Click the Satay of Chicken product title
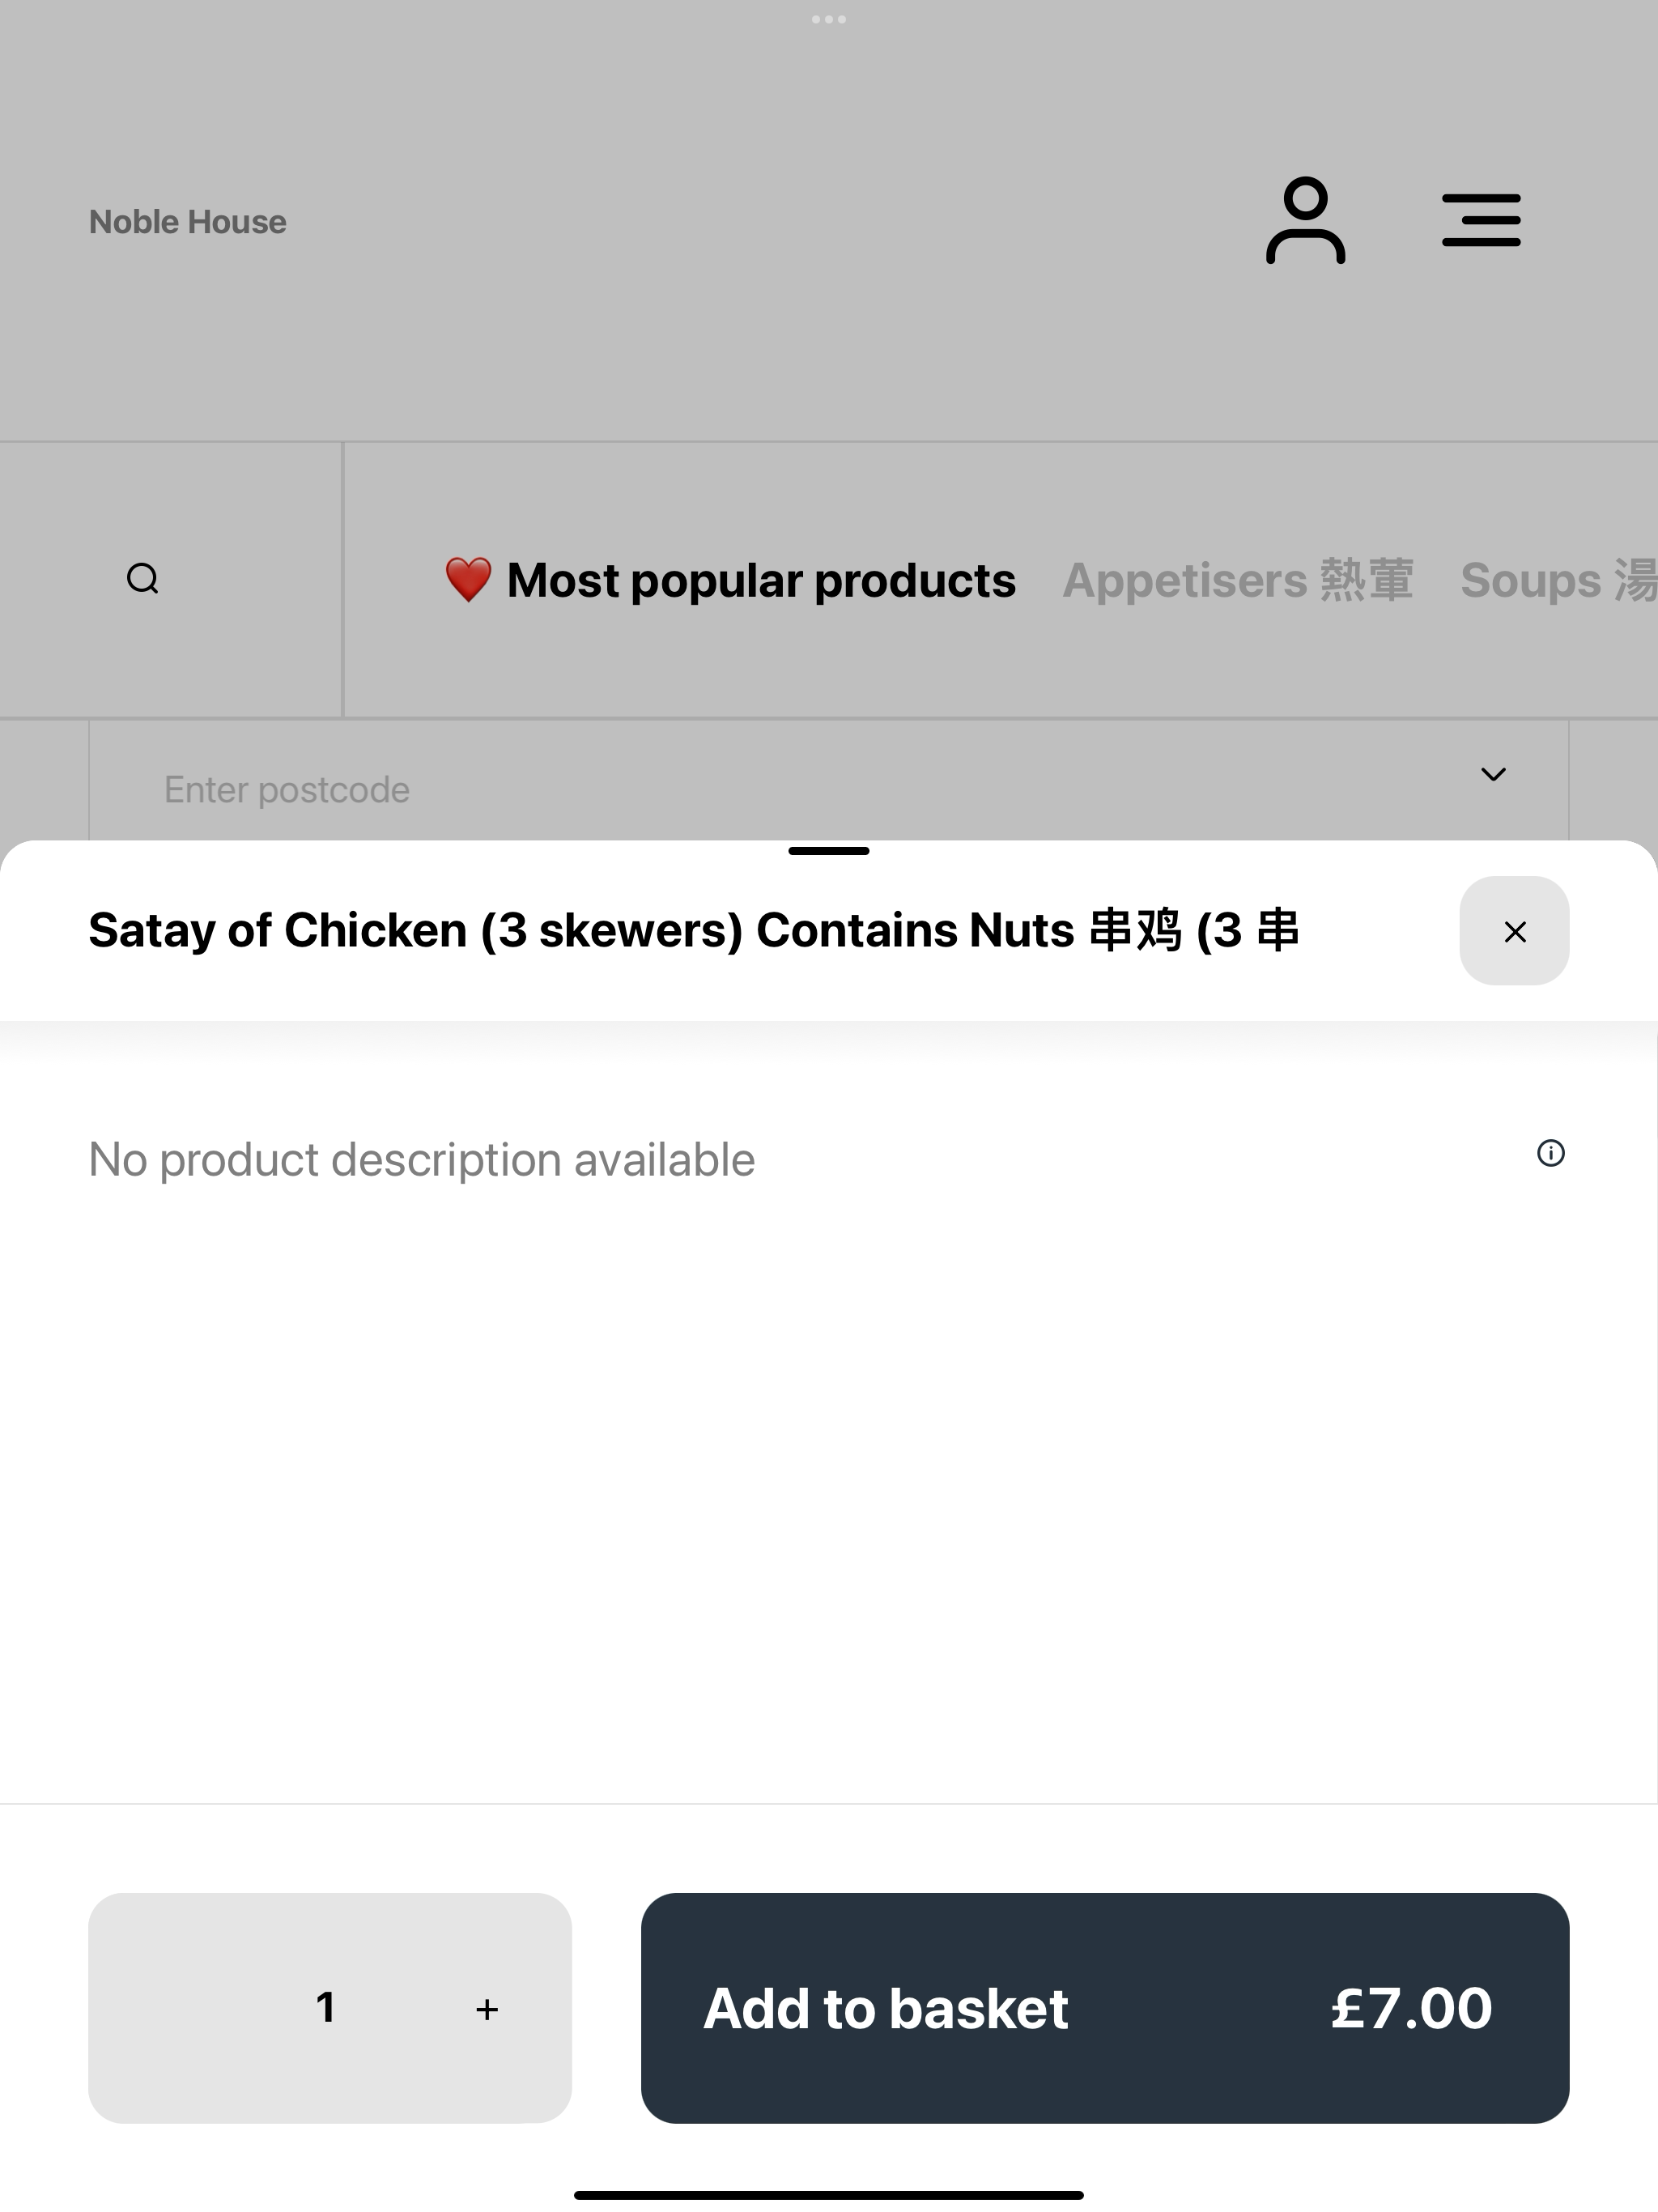 (694, 931)
